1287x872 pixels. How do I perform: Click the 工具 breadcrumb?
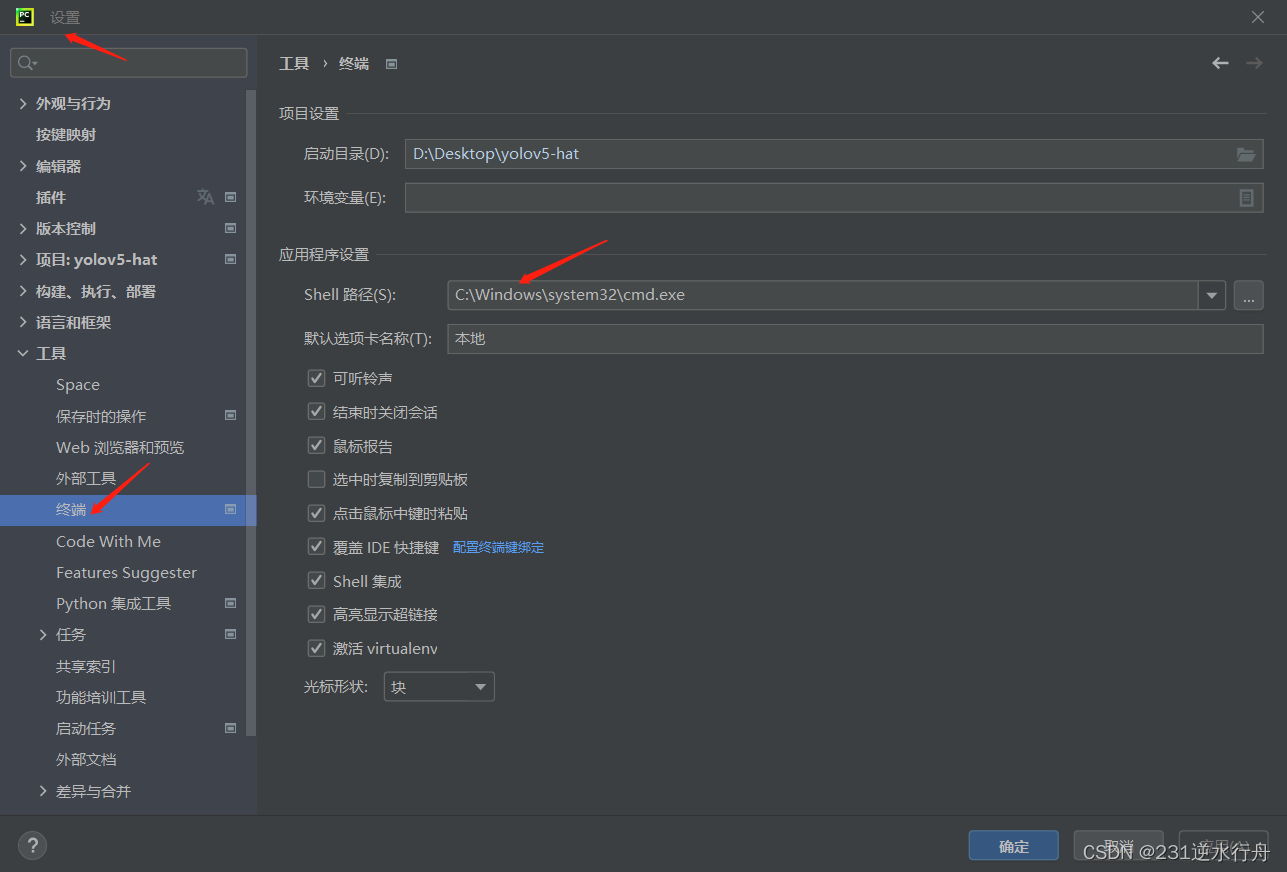coord(294,63)
